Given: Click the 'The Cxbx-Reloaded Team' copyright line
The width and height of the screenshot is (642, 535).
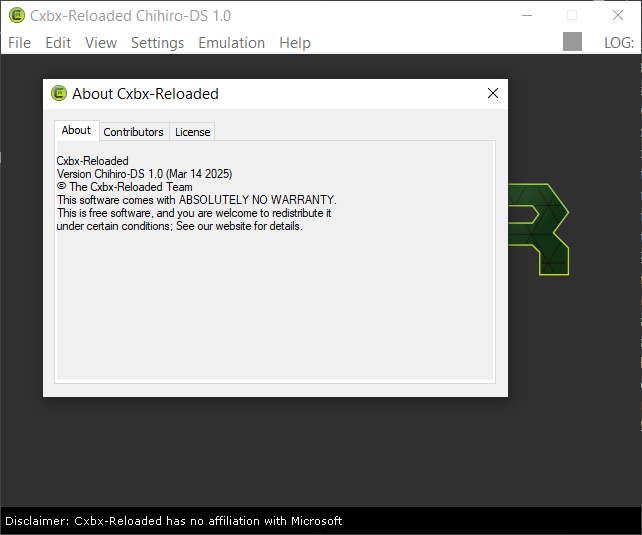Looking at the screenshot, I should point(124,187).
